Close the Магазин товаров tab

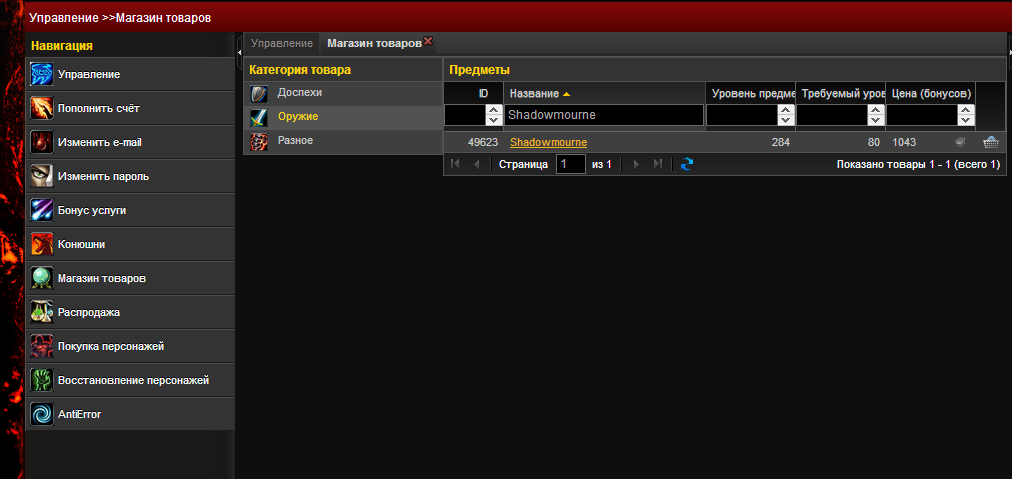tap(428, 41)
